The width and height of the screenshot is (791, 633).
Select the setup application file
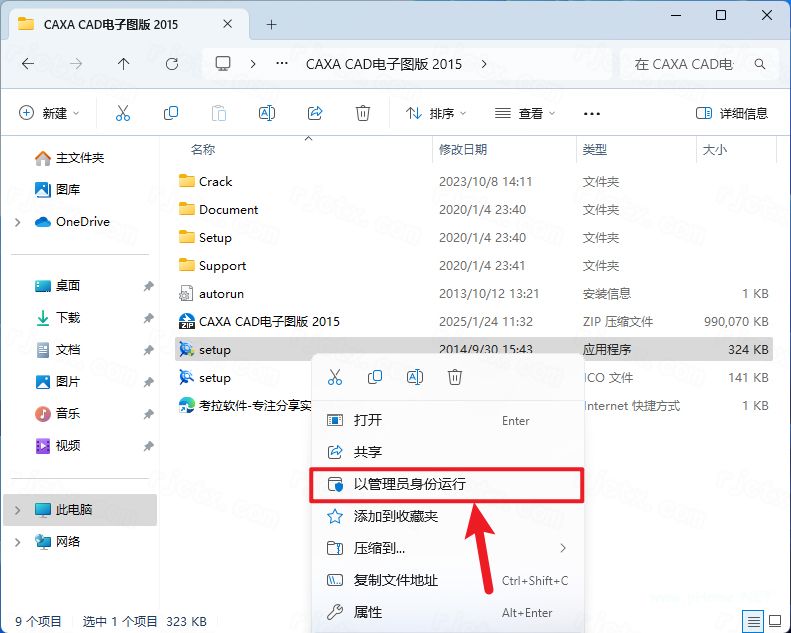click(474, 349)
